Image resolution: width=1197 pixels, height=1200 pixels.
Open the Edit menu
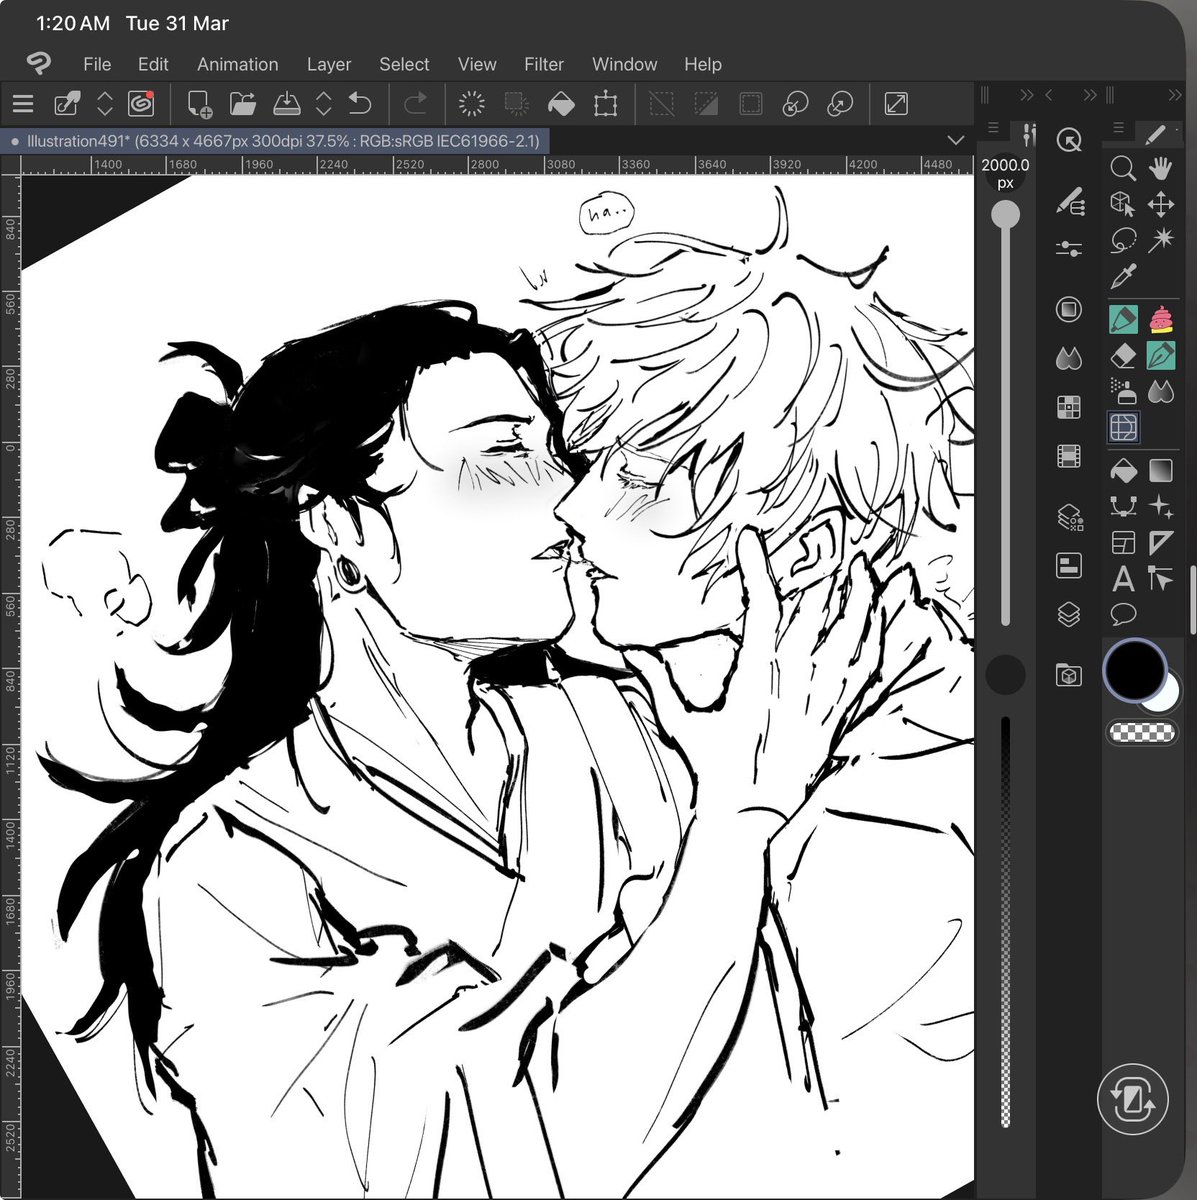tap(153, 64)
